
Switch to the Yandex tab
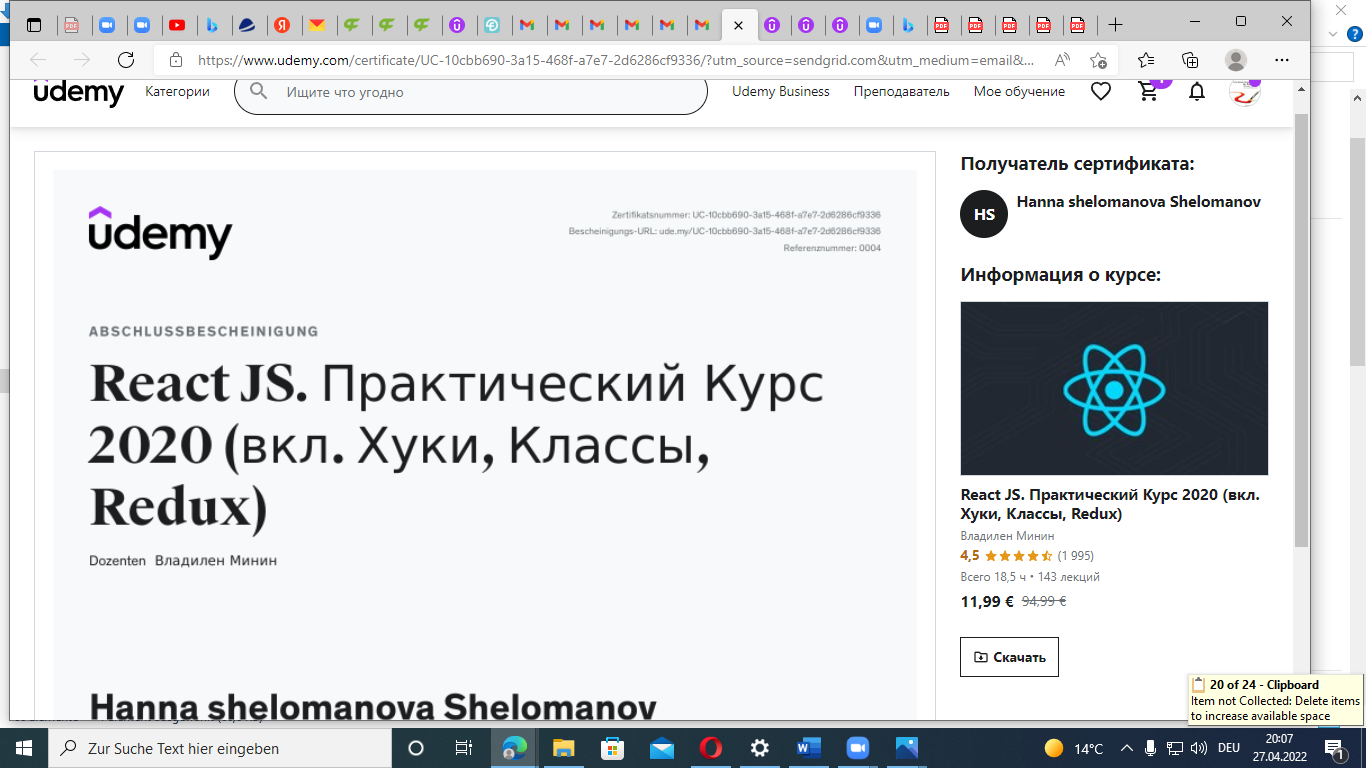pos(282,25)
